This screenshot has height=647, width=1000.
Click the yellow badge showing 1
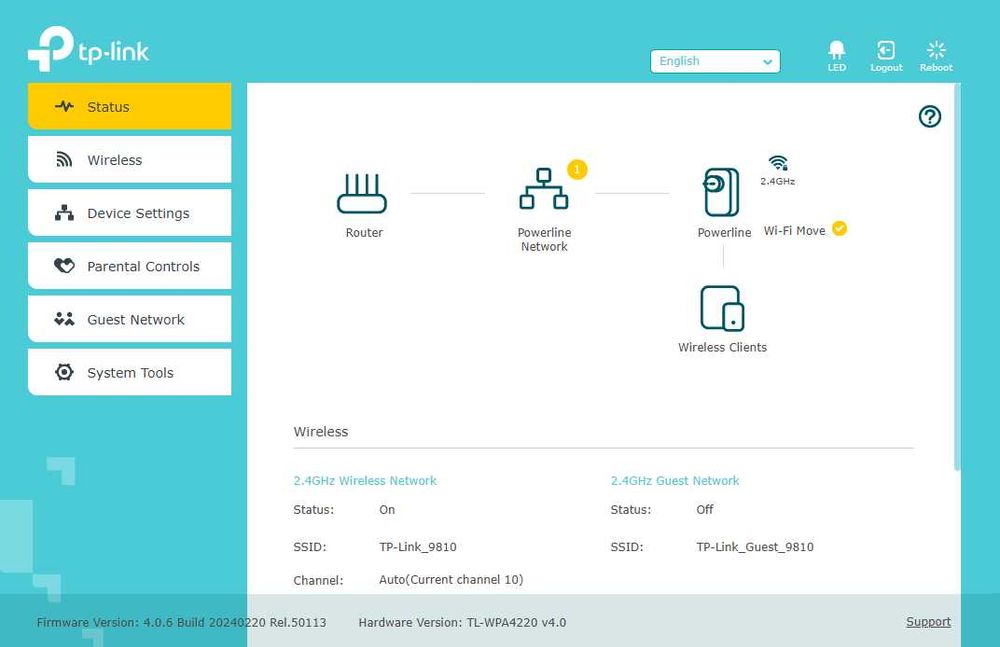tap(577, 170)
